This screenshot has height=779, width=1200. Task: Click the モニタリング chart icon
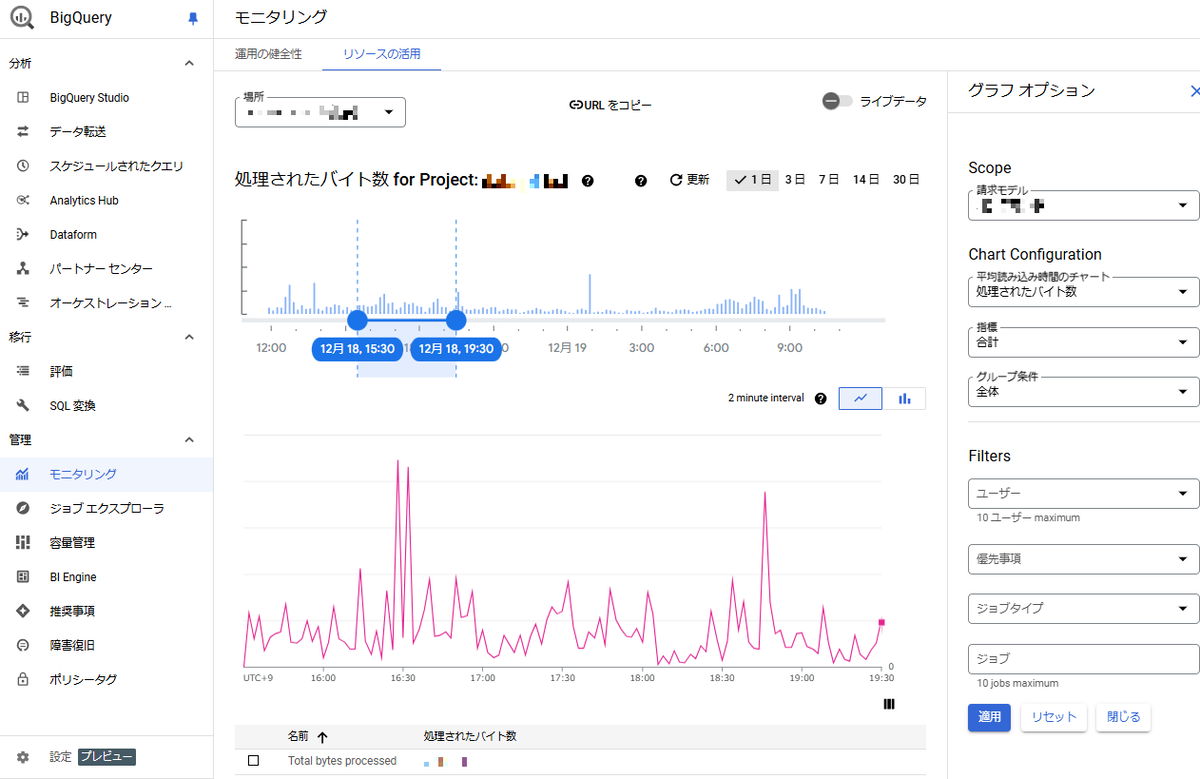pos(23,474)
